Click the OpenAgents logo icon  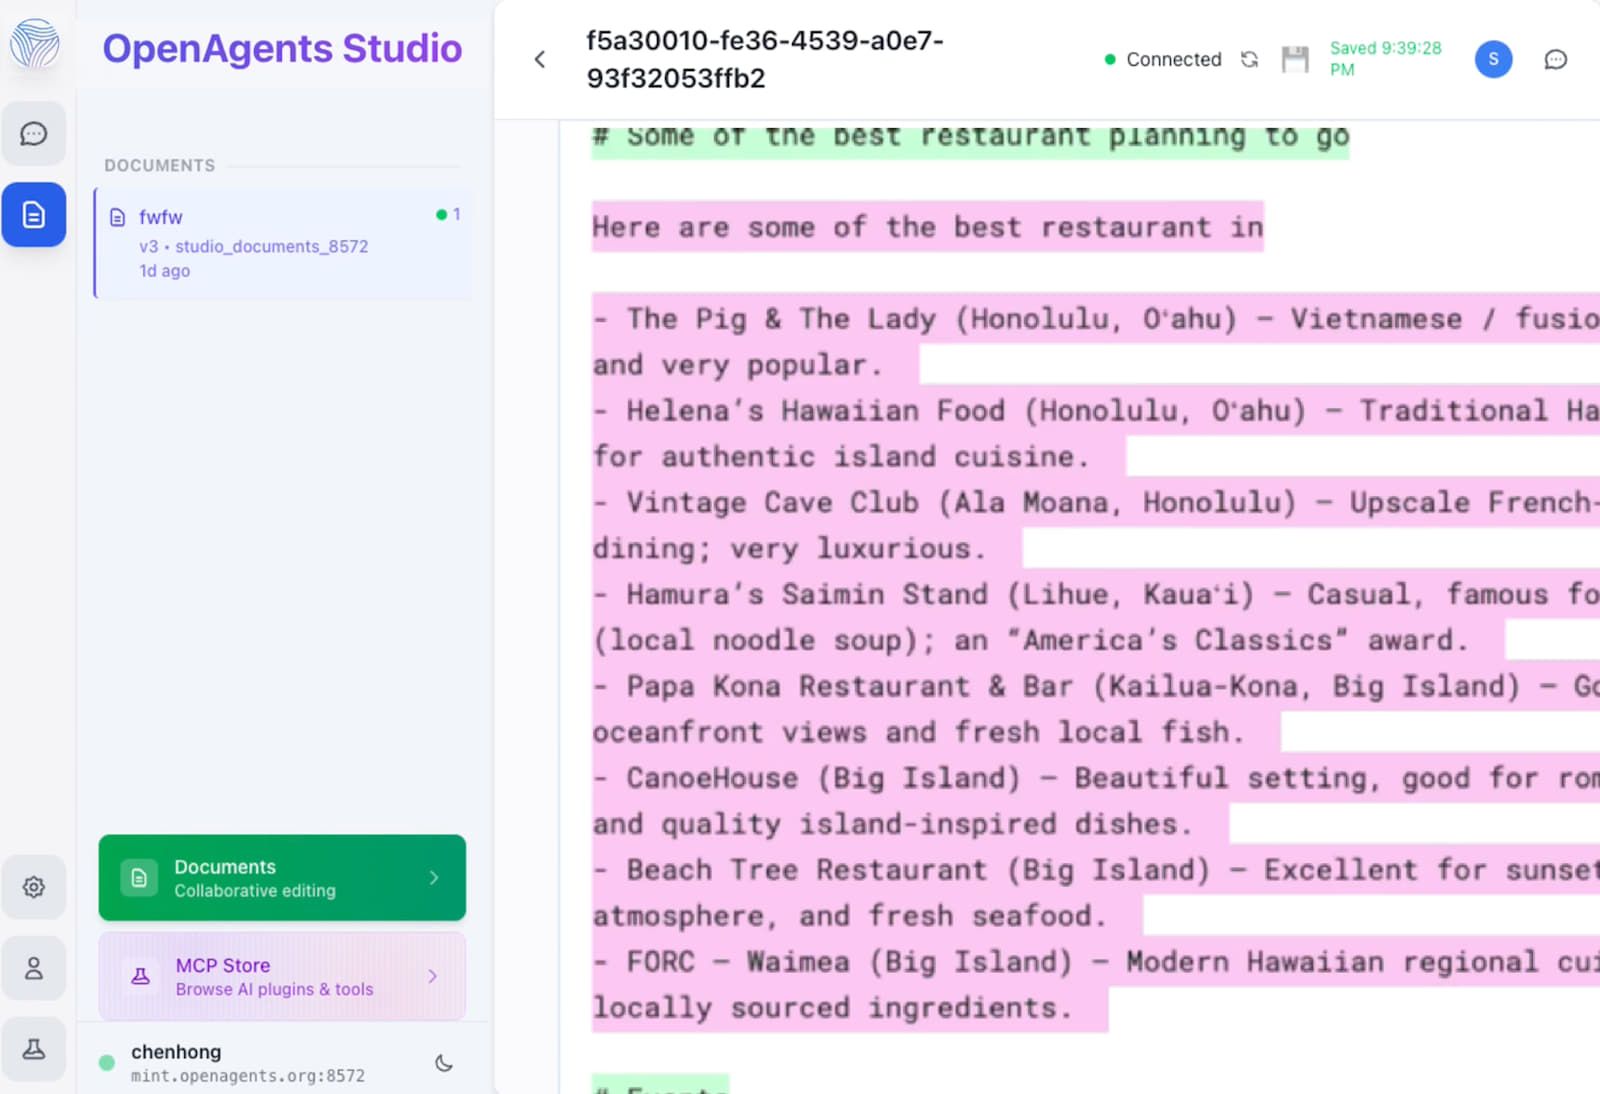34,44
